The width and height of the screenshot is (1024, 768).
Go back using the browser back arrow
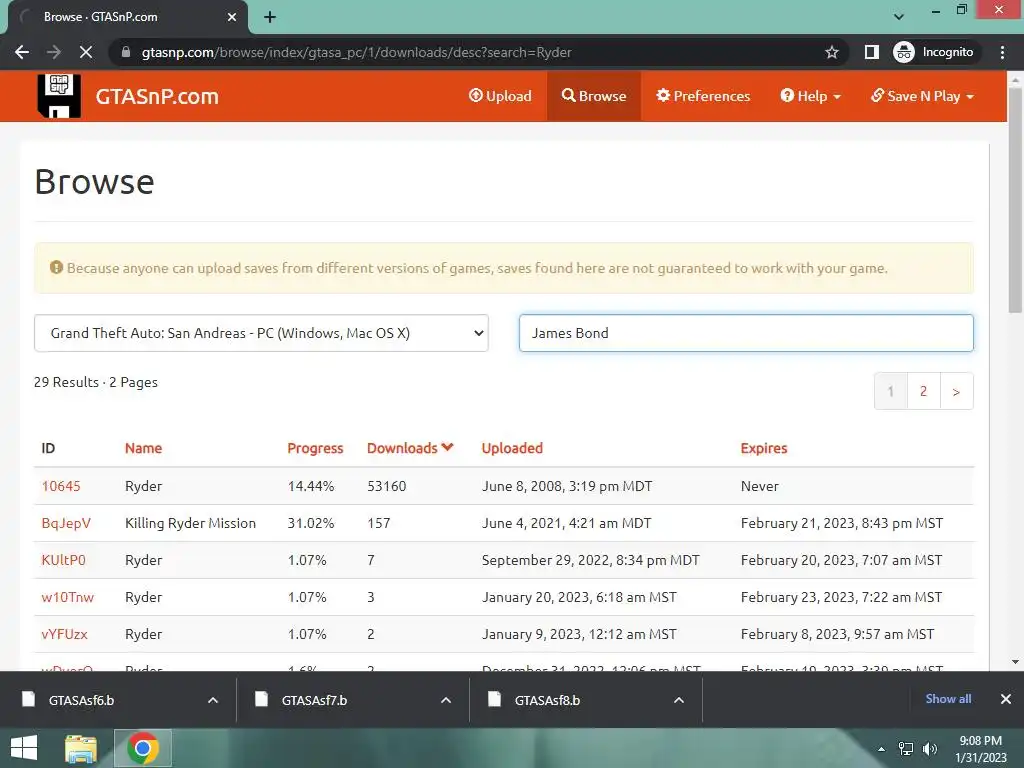click(x=22, y=52)
